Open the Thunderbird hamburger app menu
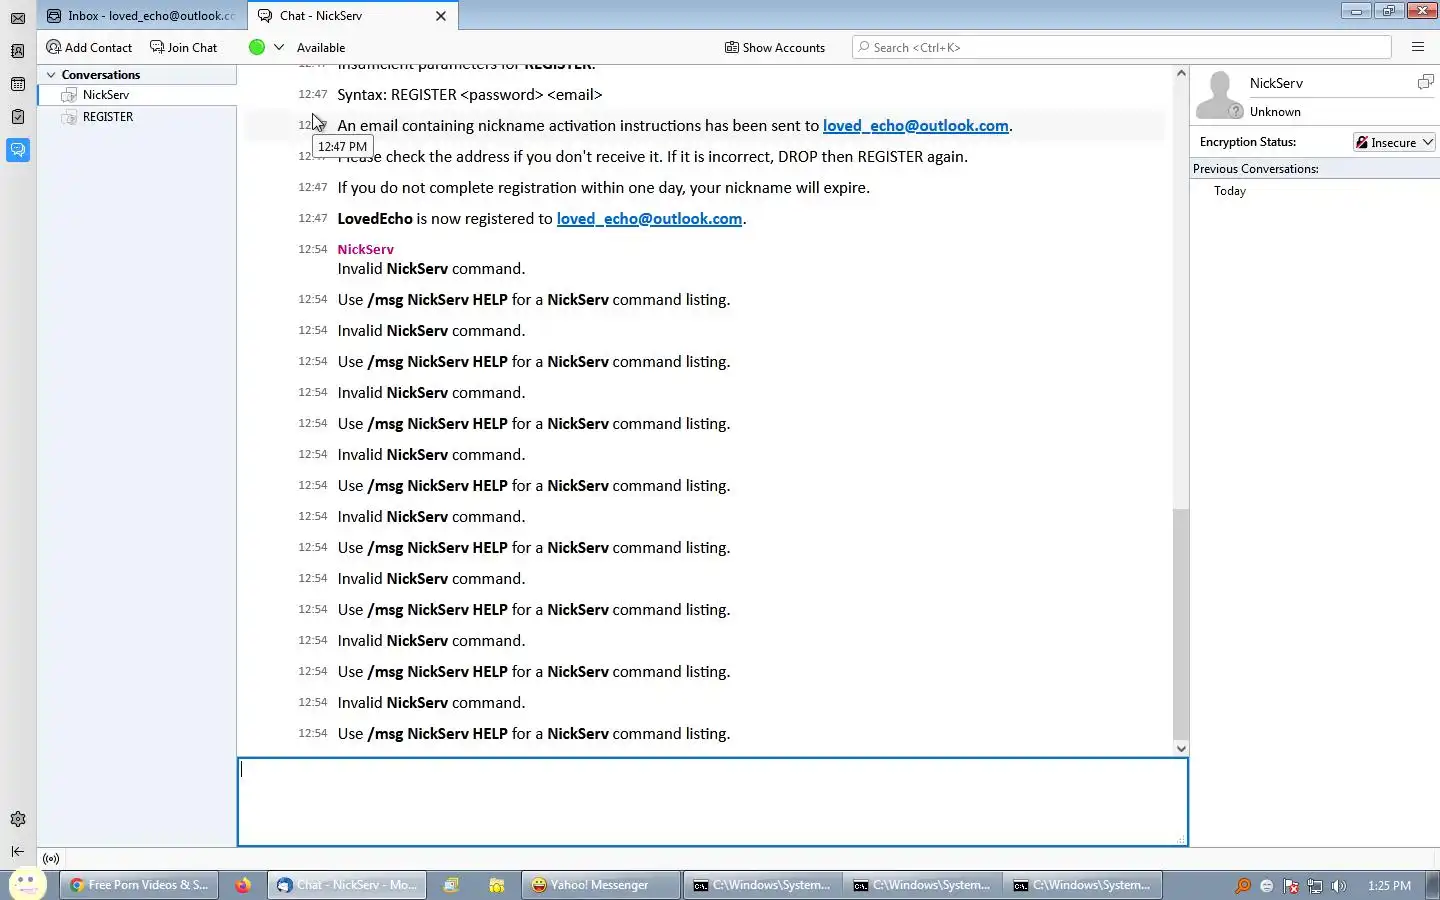The width and height of the screenshot is (1440, 900). [1418, 47]
